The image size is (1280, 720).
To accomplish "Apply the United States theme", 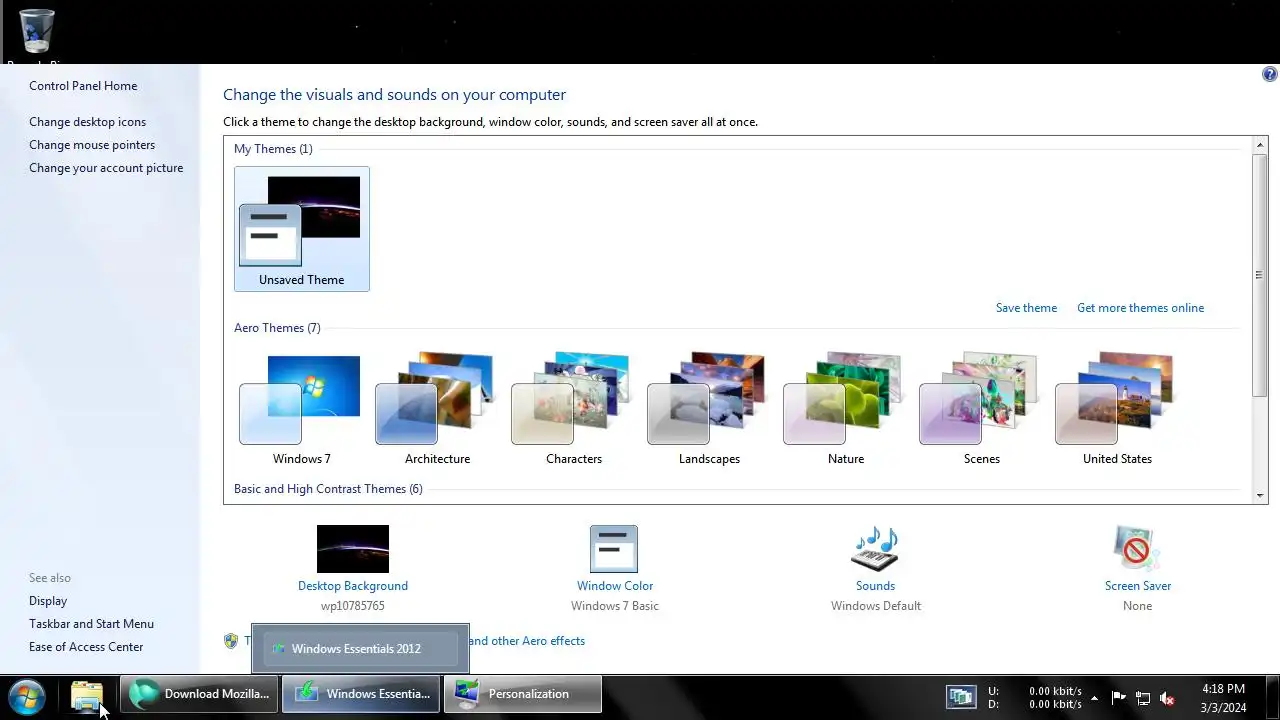I will (1117, 409).
